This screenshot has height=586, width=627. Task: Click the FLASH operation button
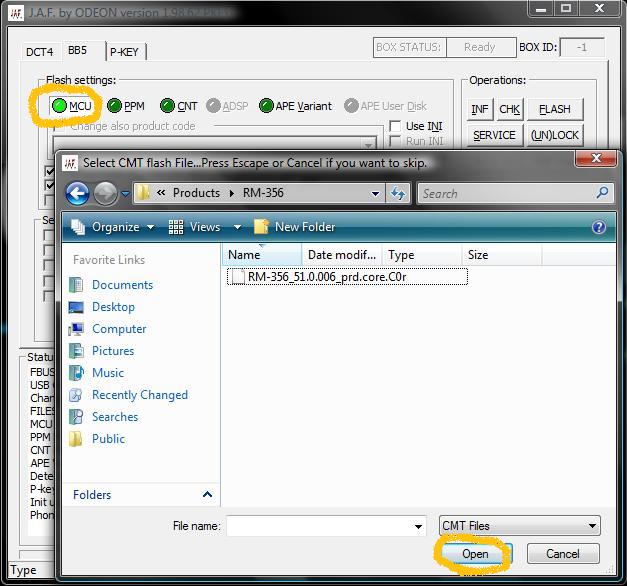coord(555,109)
